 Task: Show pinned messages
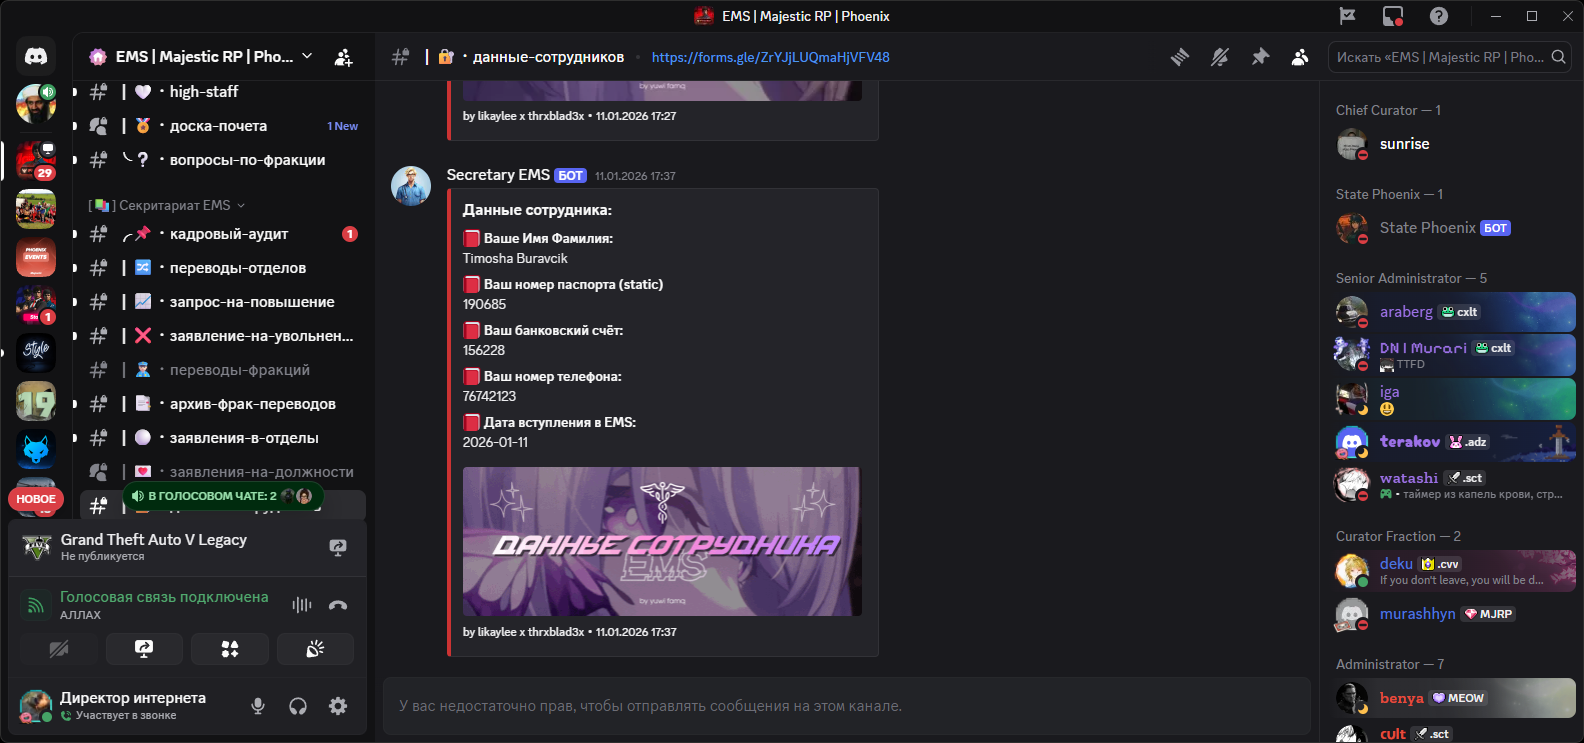click(x=1260, y=57)
